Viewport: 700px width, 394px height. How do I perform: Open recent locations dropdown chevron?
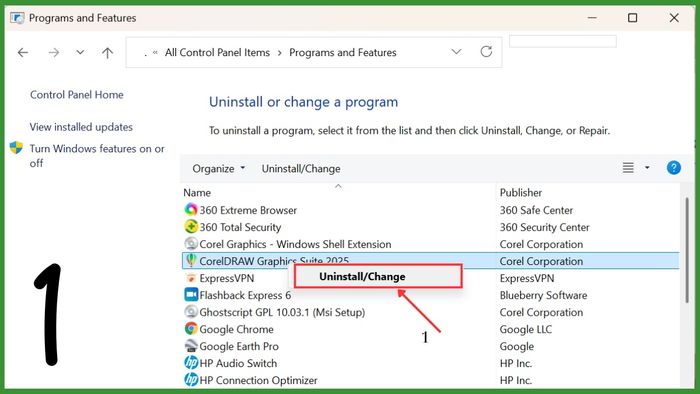click(80, 52)
